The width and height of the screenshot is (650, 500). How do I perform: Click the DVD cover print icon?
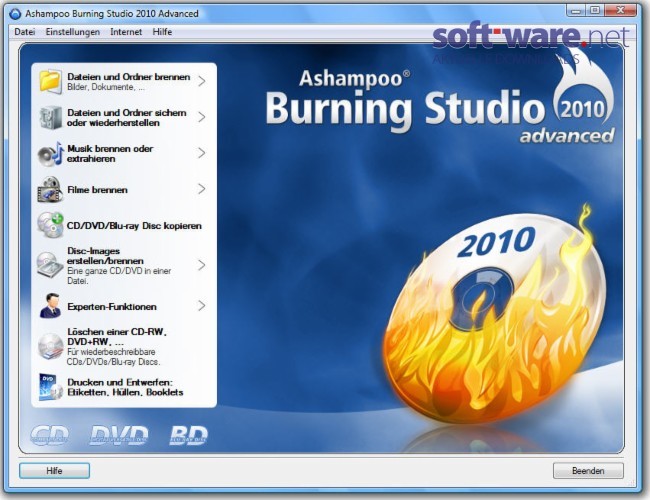[51, 387]
